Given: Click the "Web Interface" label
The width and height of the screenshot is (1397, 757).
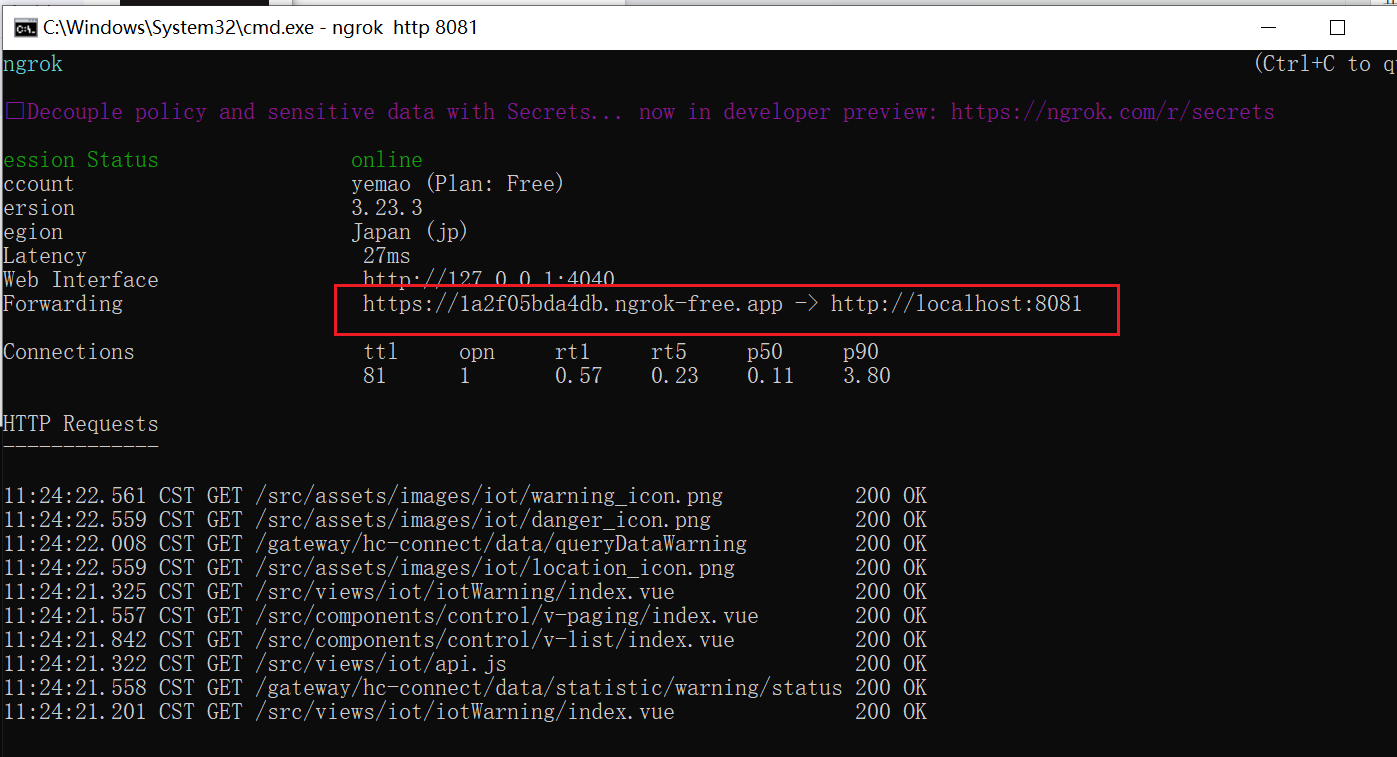Looking at the screenshot, I should tap(80, 280).
